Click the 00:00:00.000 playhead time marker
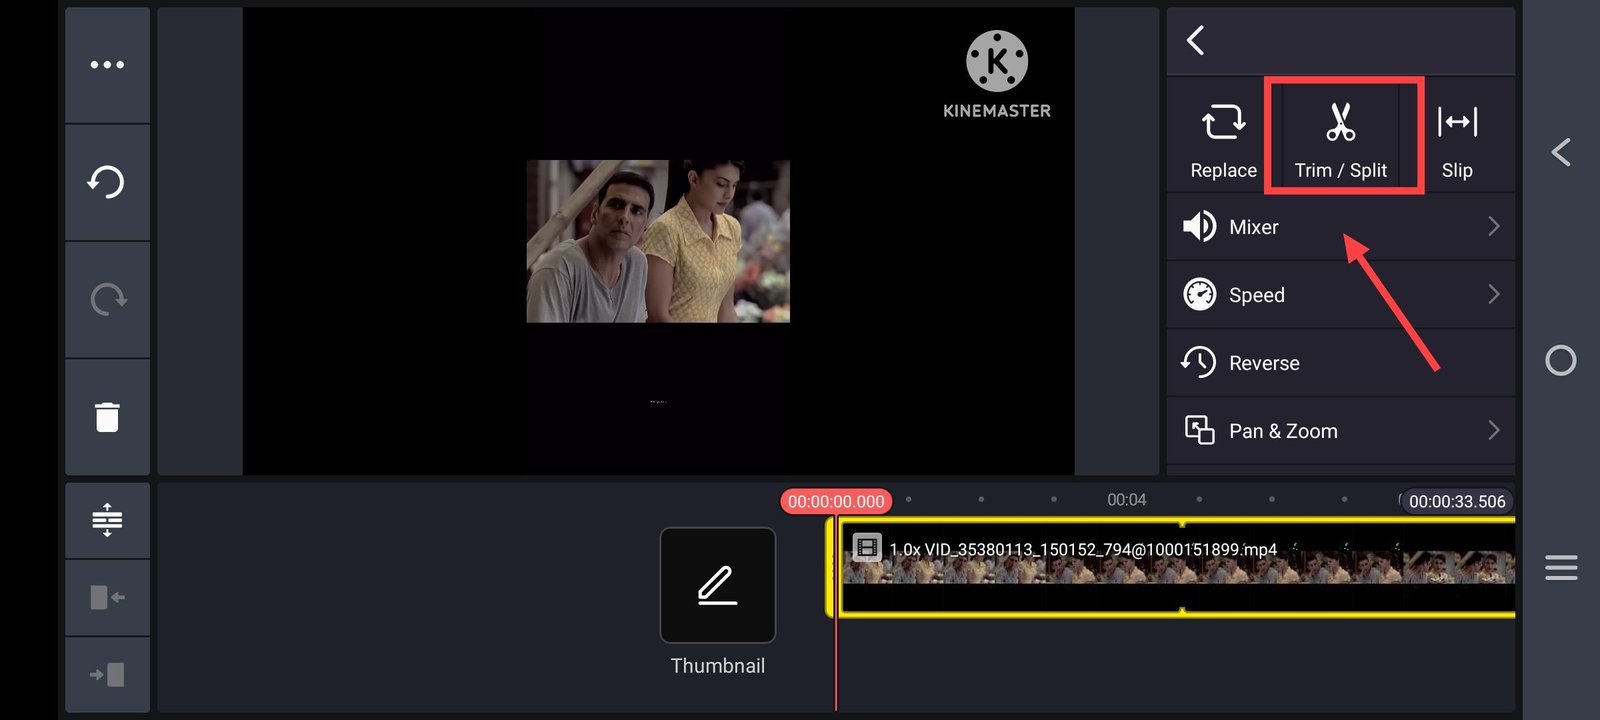The width and height of the screenshot is (1600, 720). [x=836, y=501]
